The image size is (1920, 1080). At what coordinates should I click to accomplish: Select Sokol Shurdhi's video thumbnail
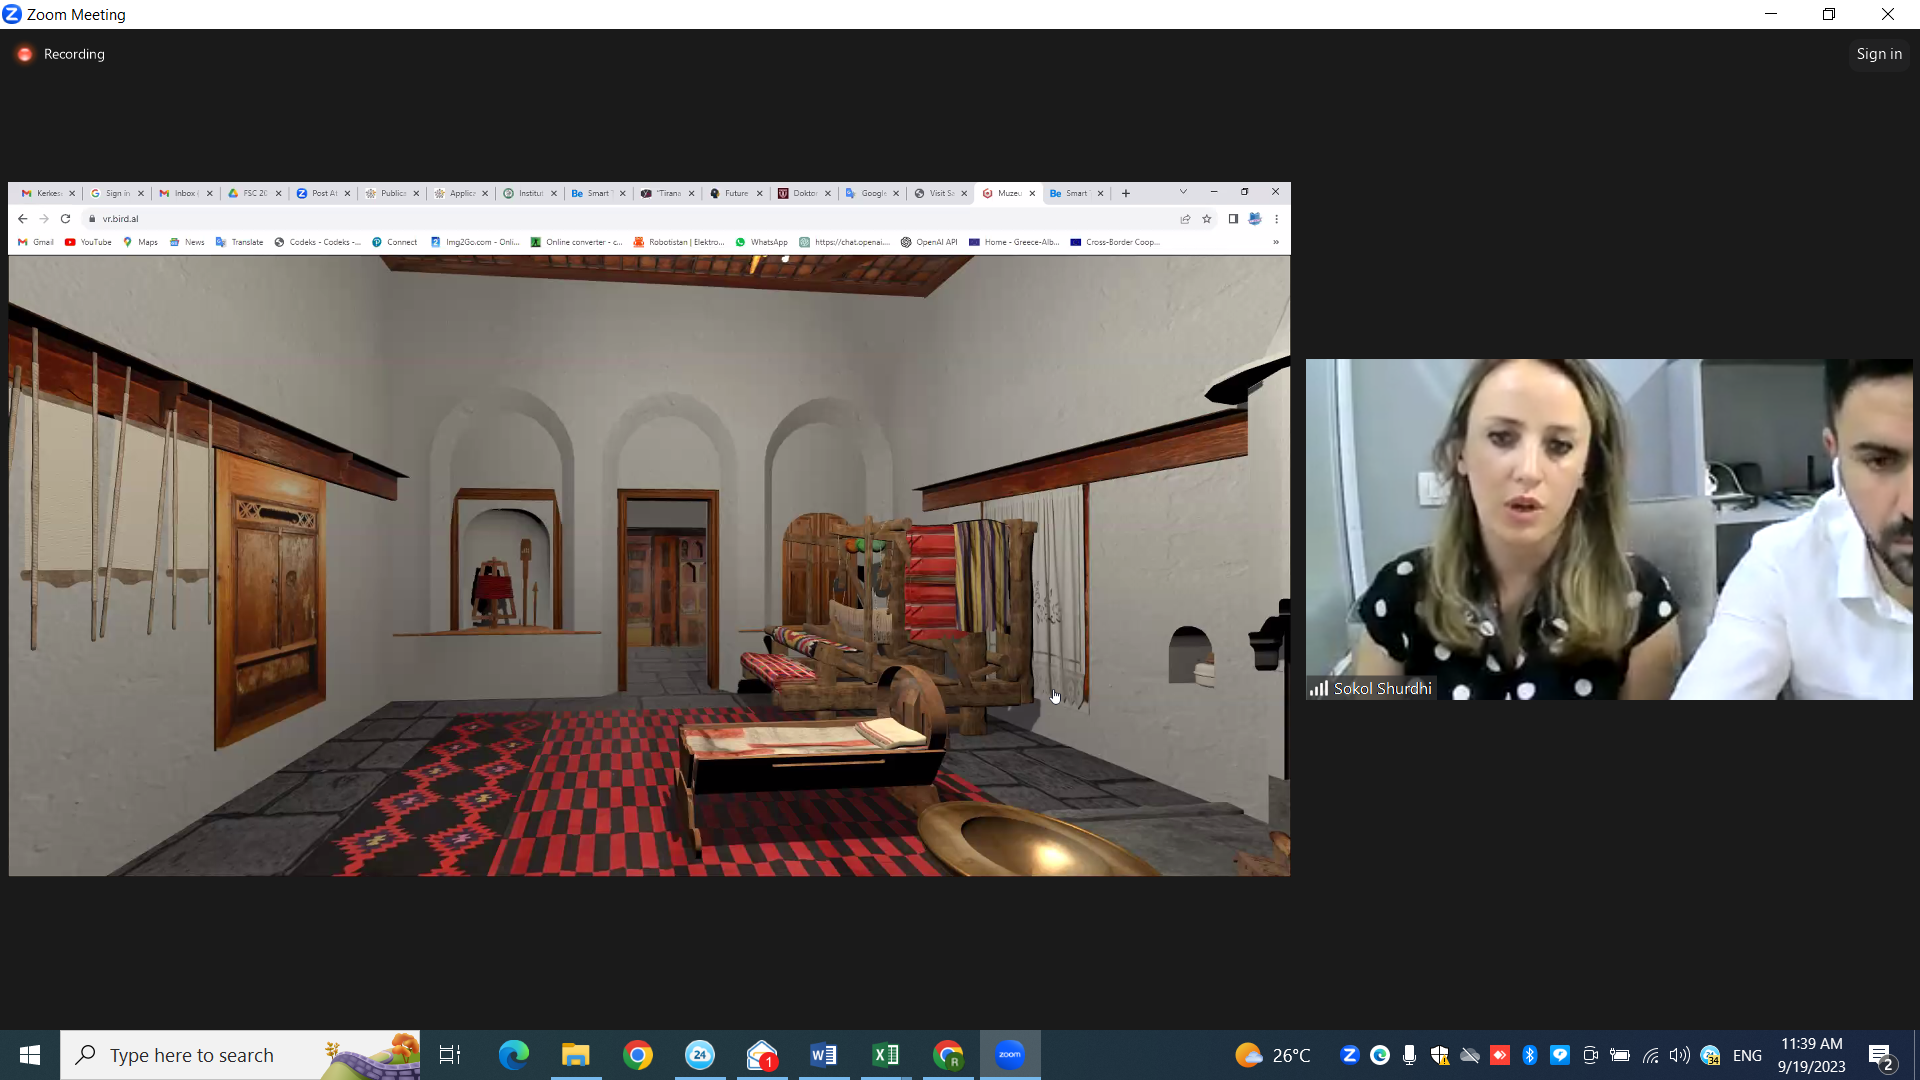point(1608,529)
